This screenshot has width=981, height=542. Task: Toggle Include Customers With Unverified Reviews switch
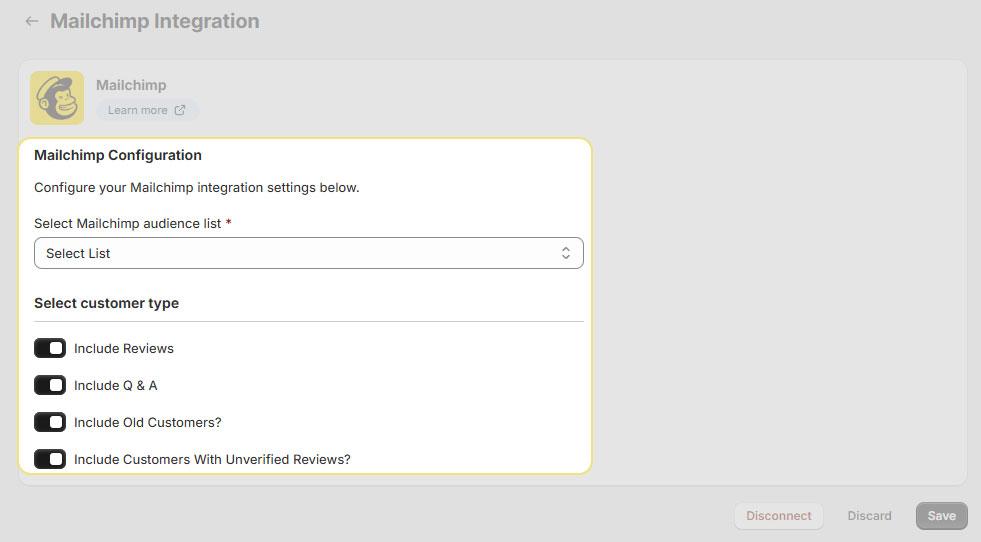50,459
